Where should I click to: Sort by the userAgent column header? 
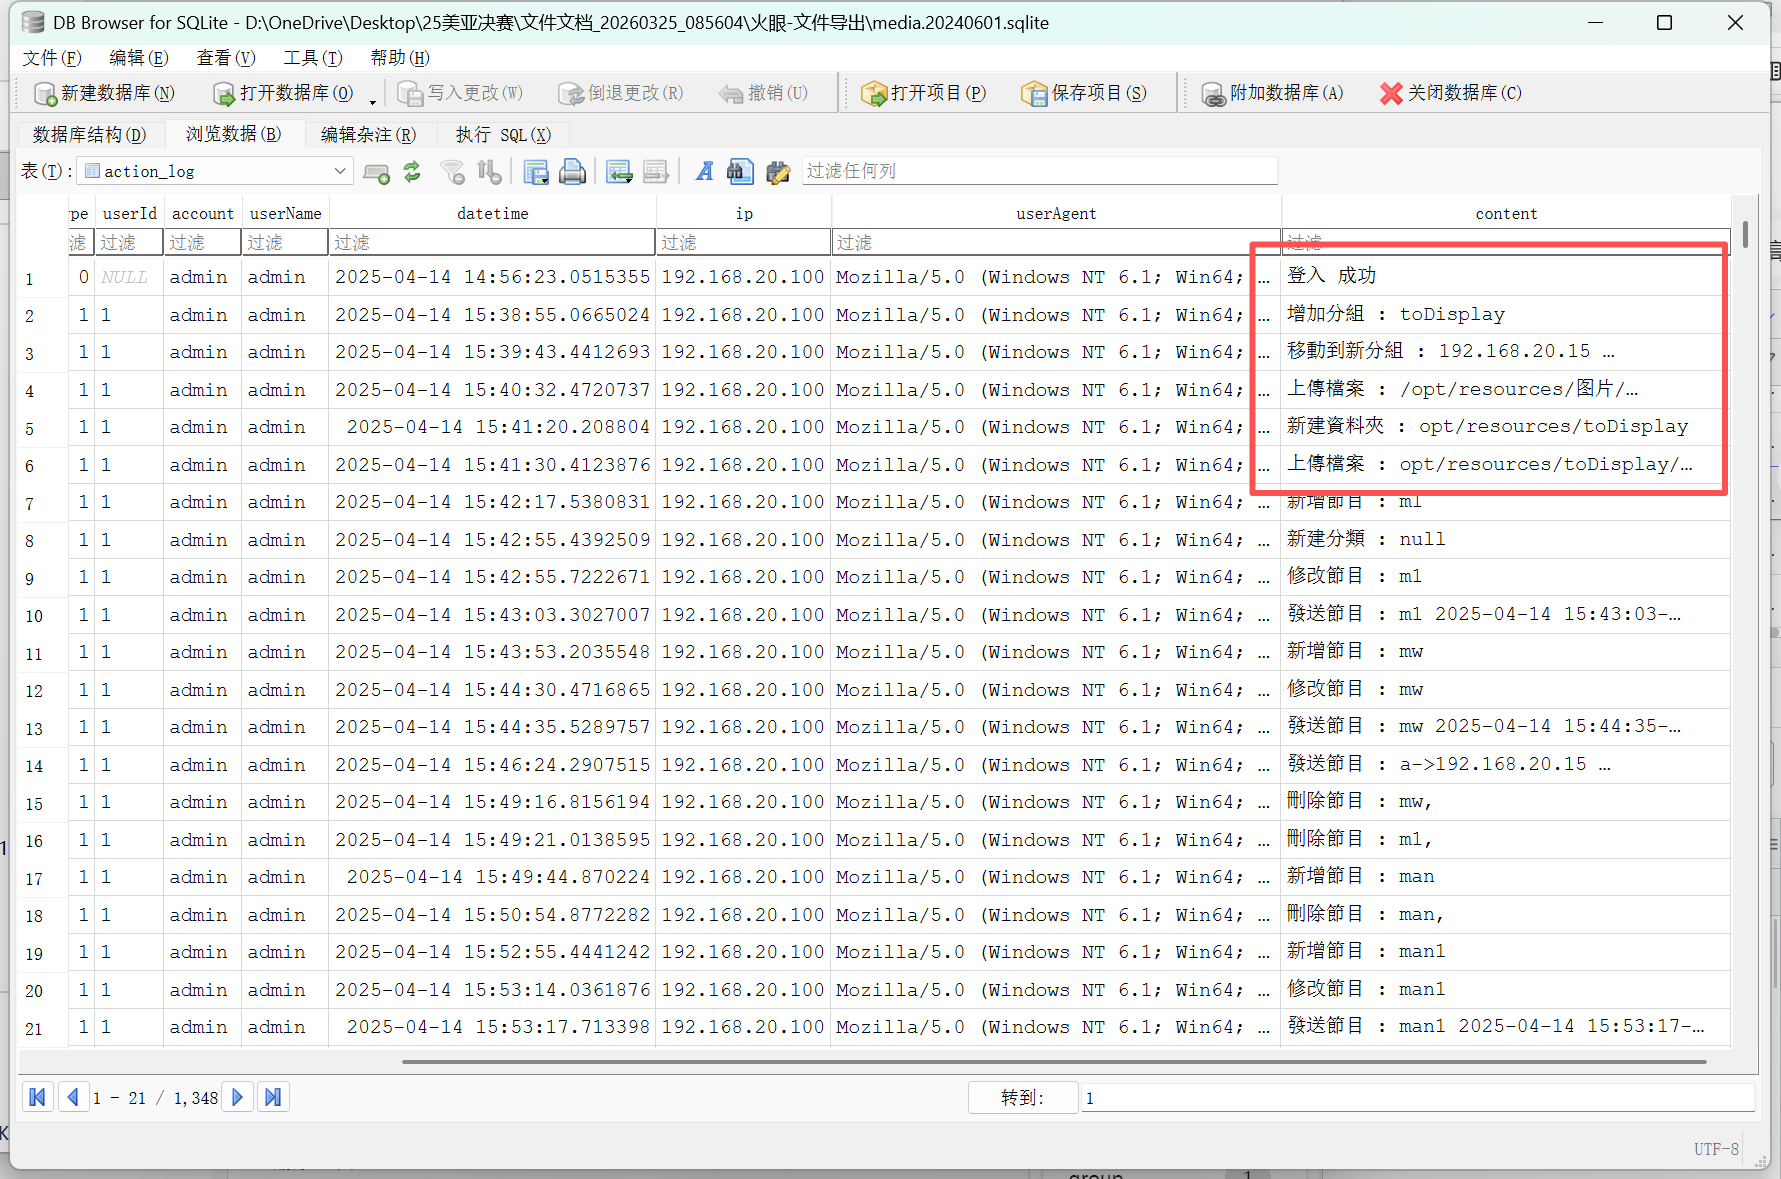(1056, 214)
